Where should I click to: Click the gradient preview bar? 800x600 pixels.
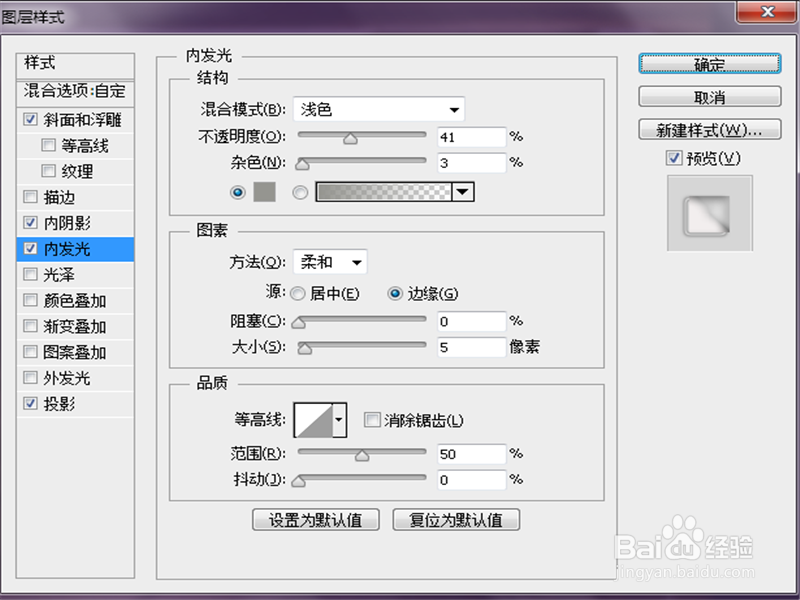[384, 192]
